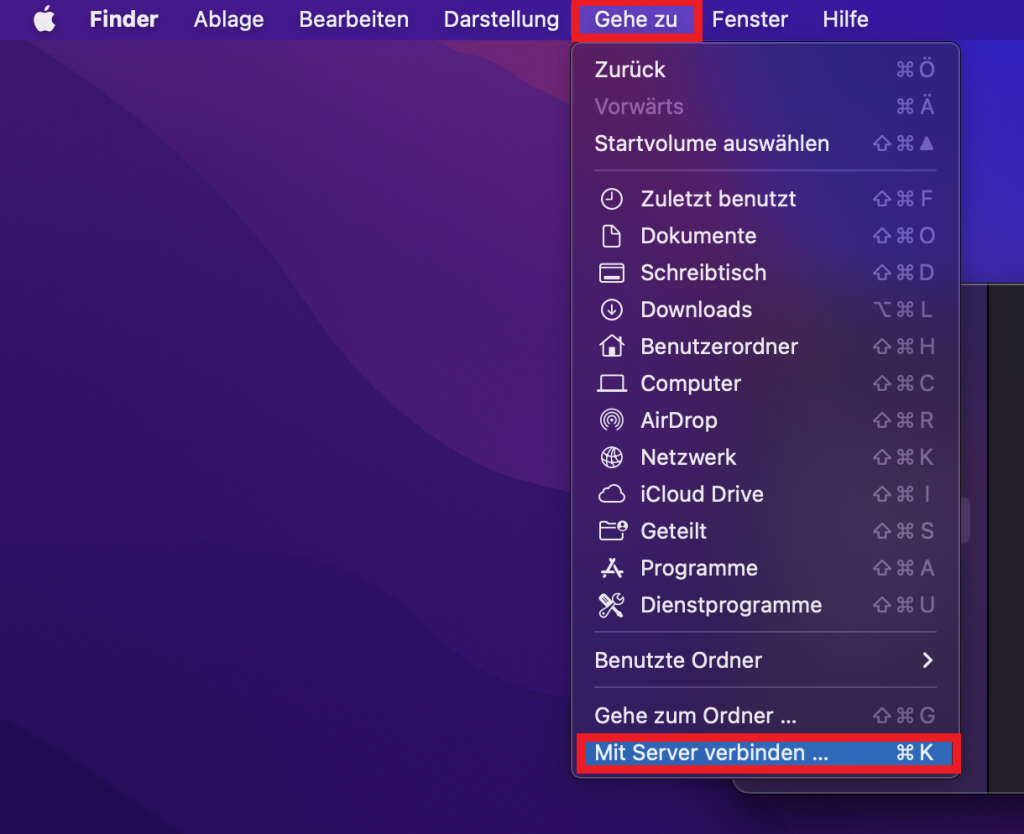Click the iCloud Drive cloud icon
The image size is (1024, 834).
tap(611, 495)
